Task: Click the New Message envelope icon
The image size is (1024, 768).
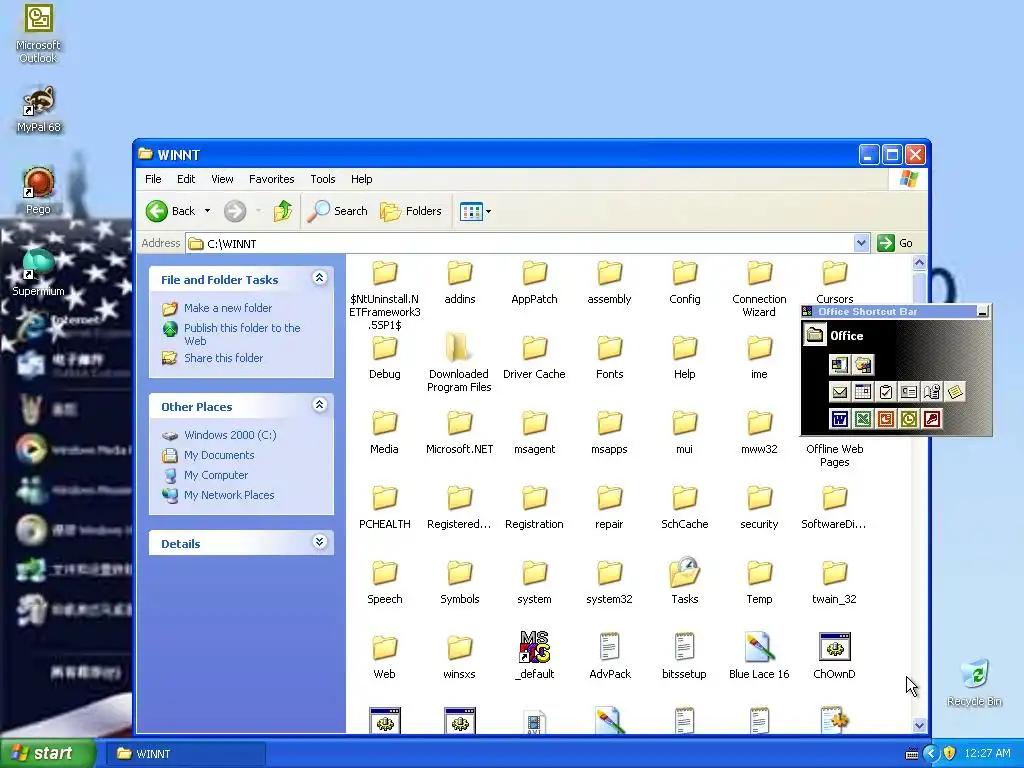Action: coord(840,392)
